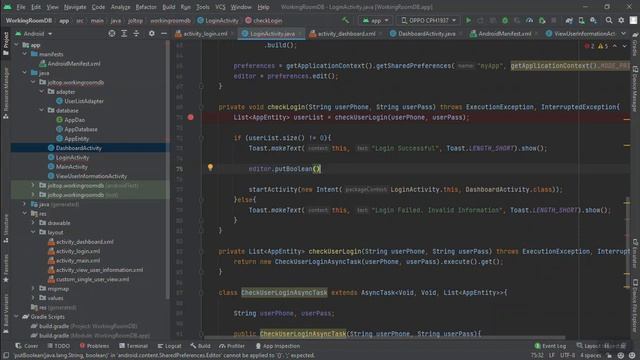The height and width of the screenshot is (360, 640).
Task: Select AppEntity in project tree
Action: [77, 139]
